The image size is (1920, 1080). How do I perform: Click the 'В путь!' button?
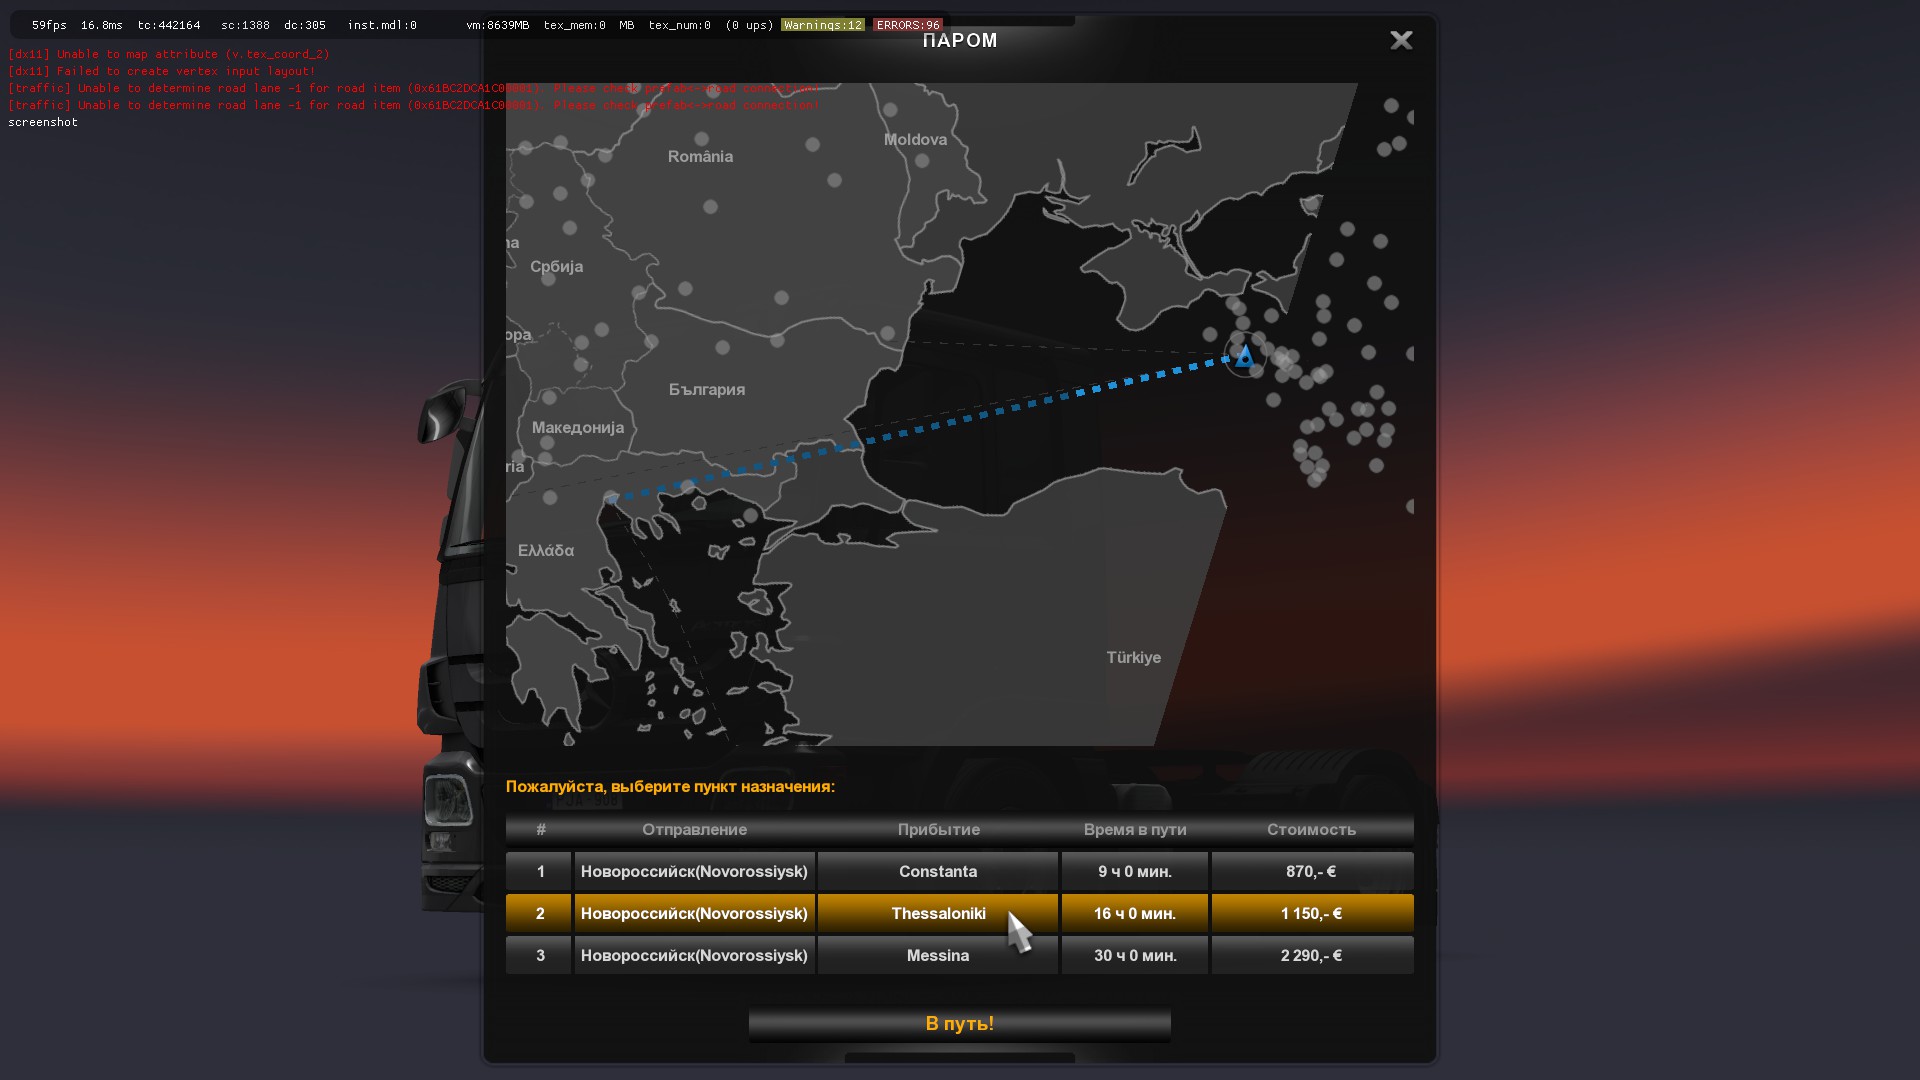point(959,1024)
